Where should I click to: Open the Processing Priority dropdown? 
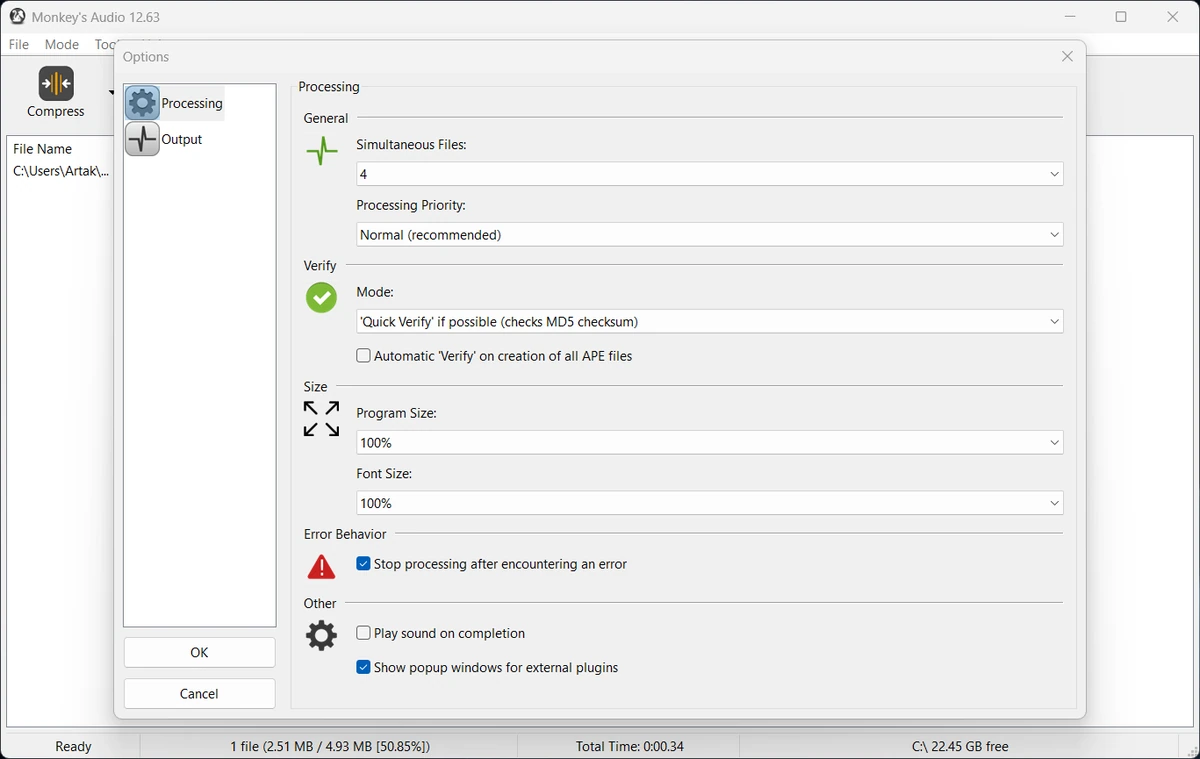point(710,235)
